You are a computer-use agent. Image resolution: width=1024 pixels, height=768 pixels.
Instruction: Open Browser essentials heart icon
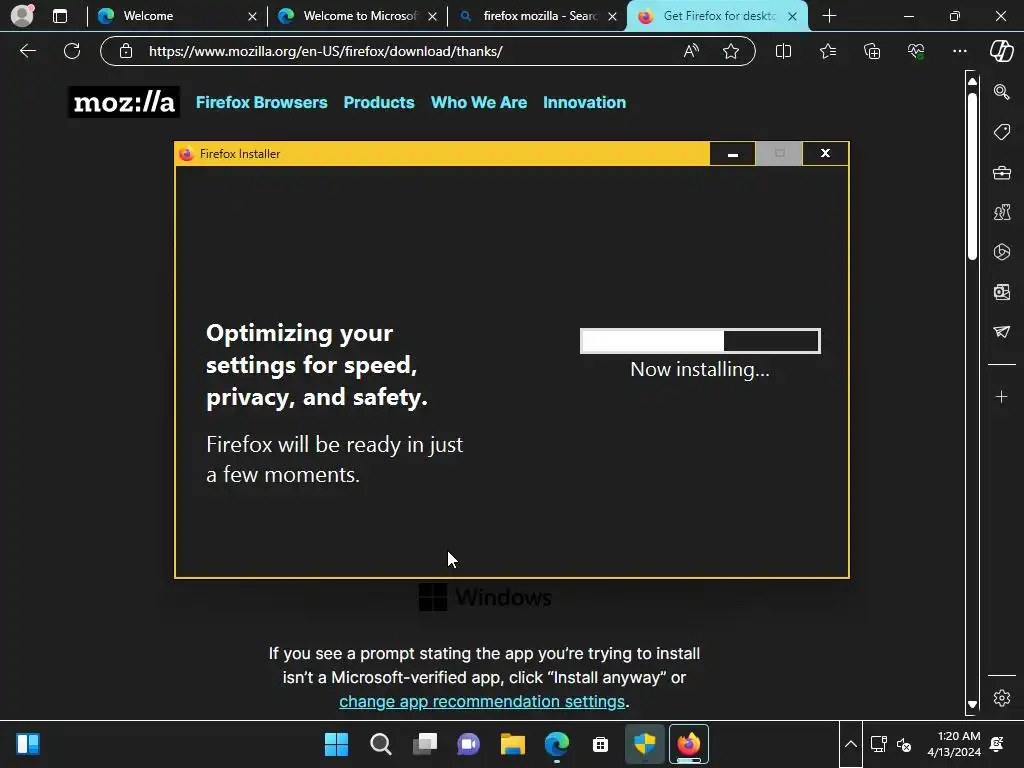point(916,51)
